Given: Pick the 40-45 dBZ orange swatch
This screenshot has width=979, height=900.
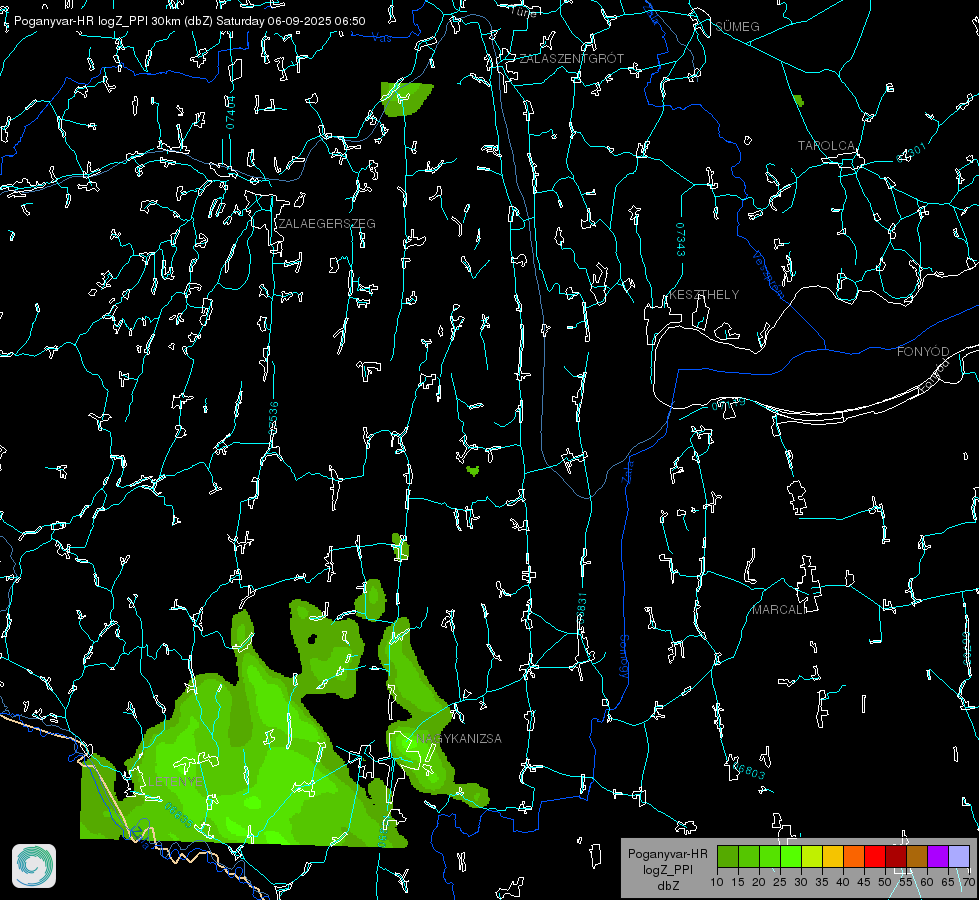Looking at the screenshot, I should [x=854, y=856].
